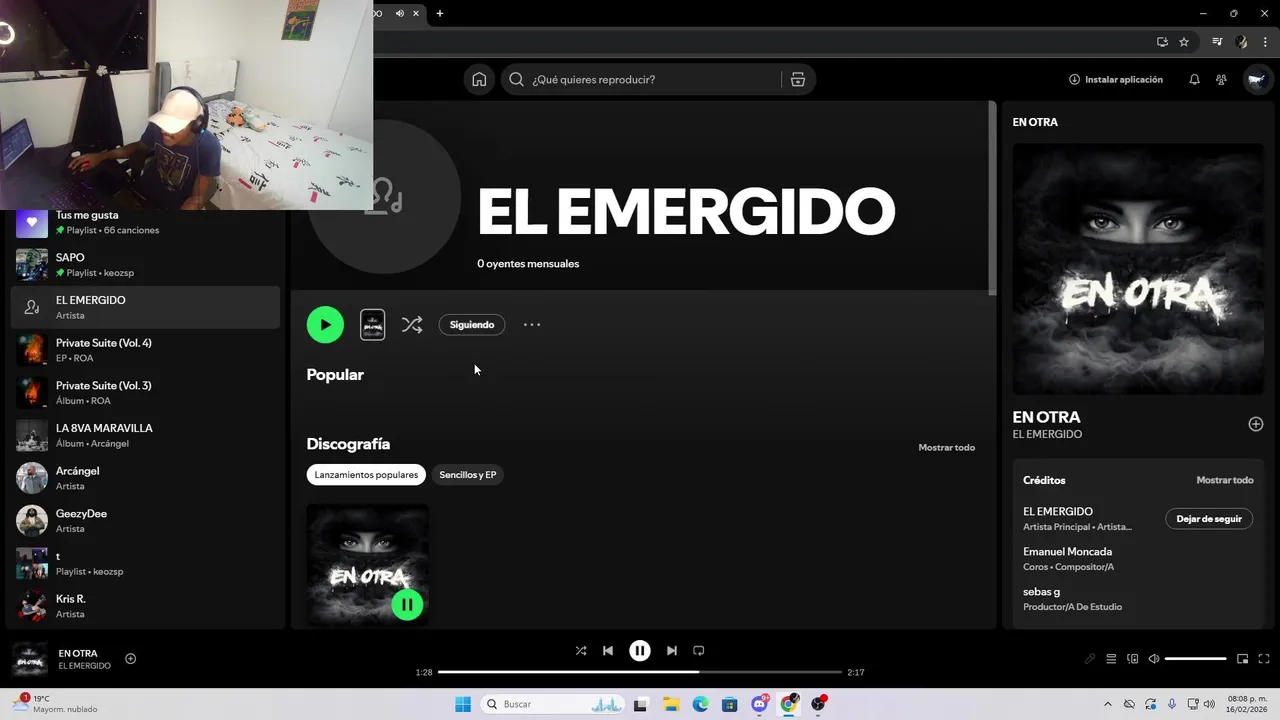Image resolution: width=1280 pixels, height=720 pixels.
Task: Open a new browser tab
Action: pos(440,13)
